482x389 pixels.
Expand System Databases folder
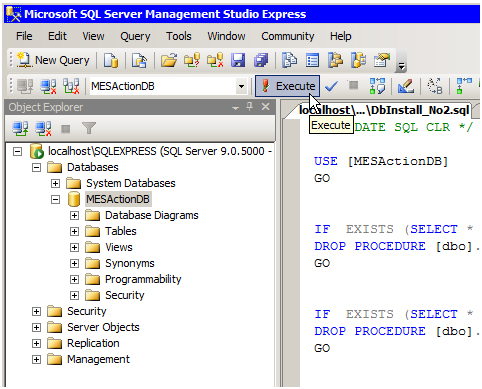pos(55,184)
